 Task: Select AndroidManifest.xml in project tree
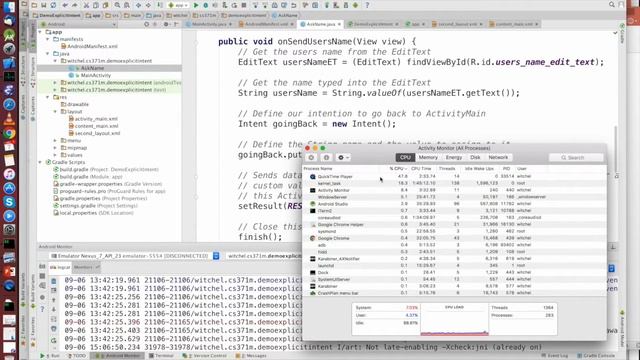coord(89,47)
